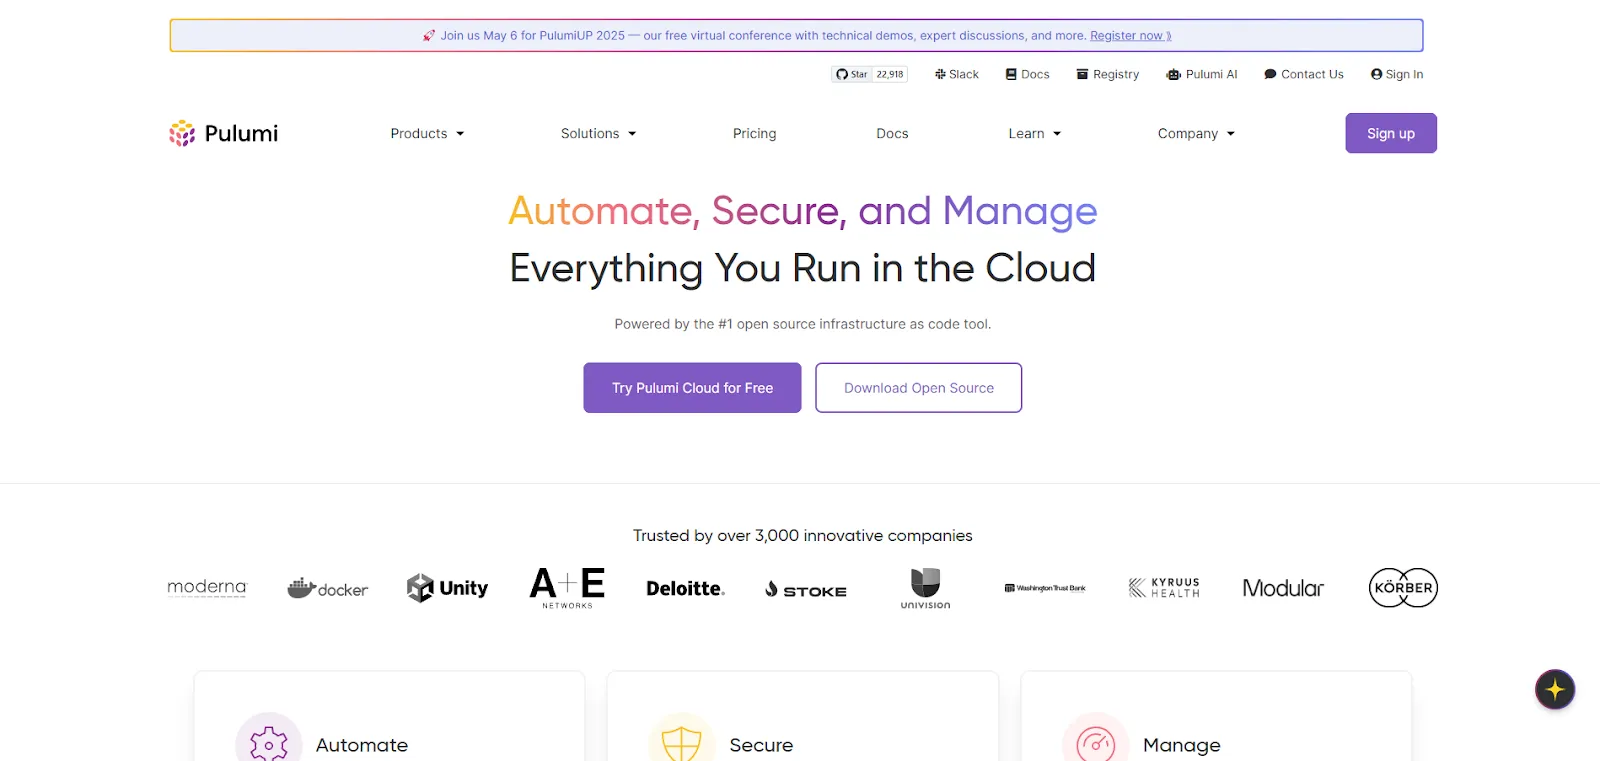Screen dimensions: 1600x761
Task: Expand the Products dropdown menu
Action: pyautogui.click(x=427, y=133)
